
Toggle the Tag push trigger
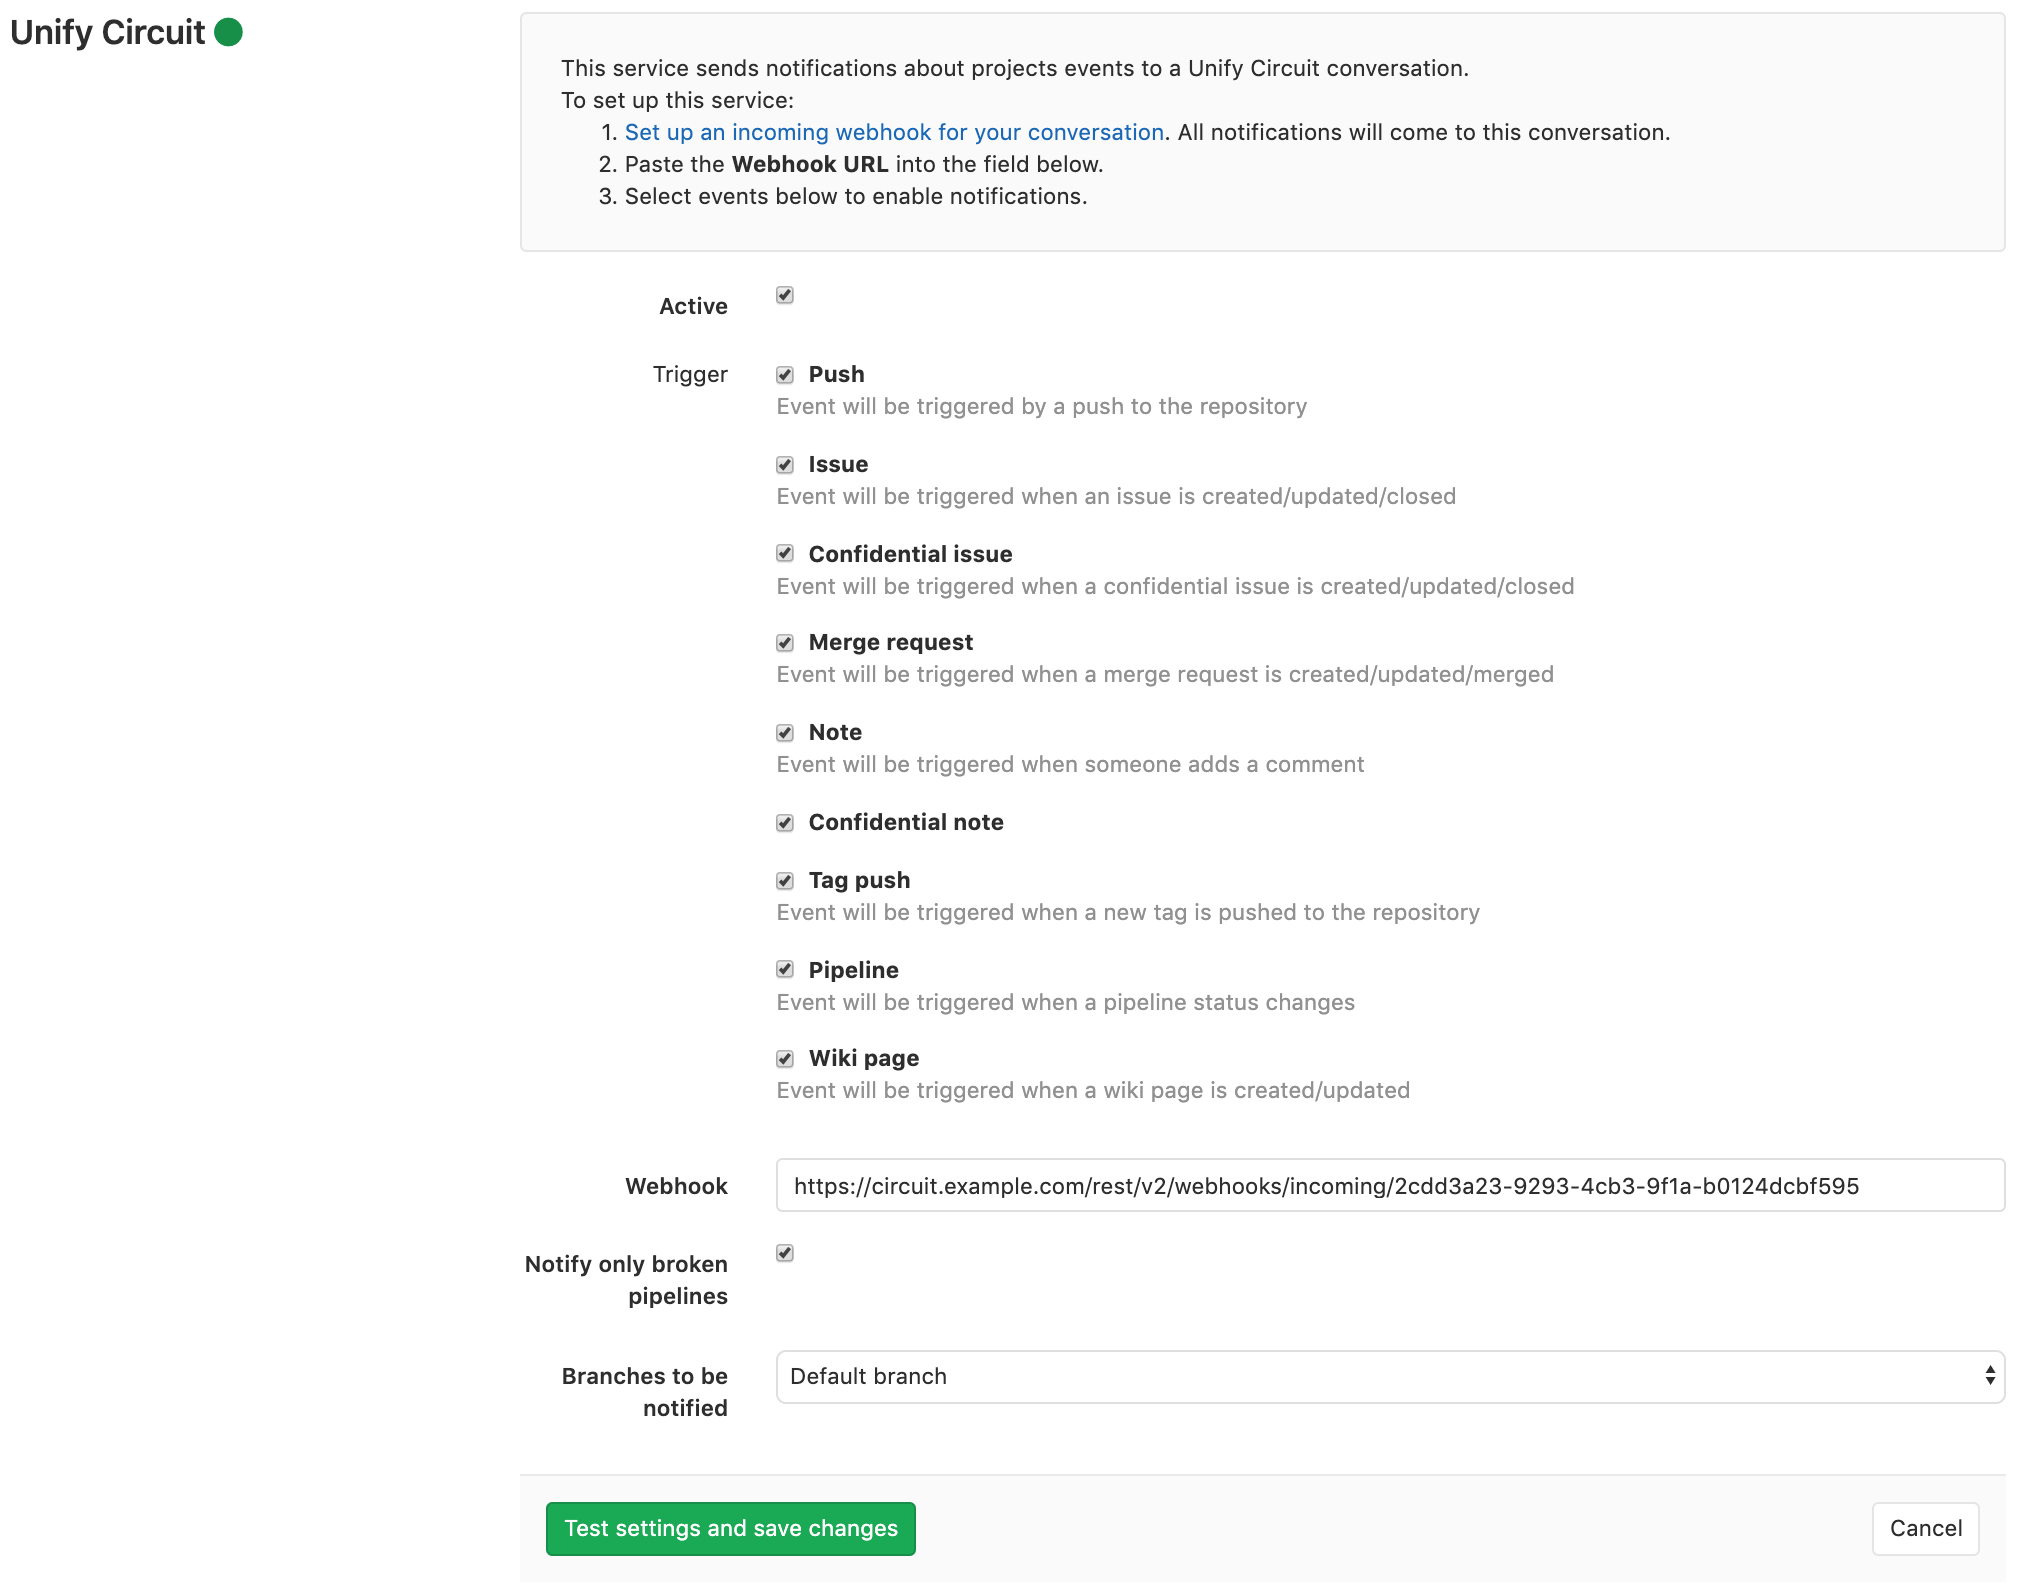click(784, 879)
